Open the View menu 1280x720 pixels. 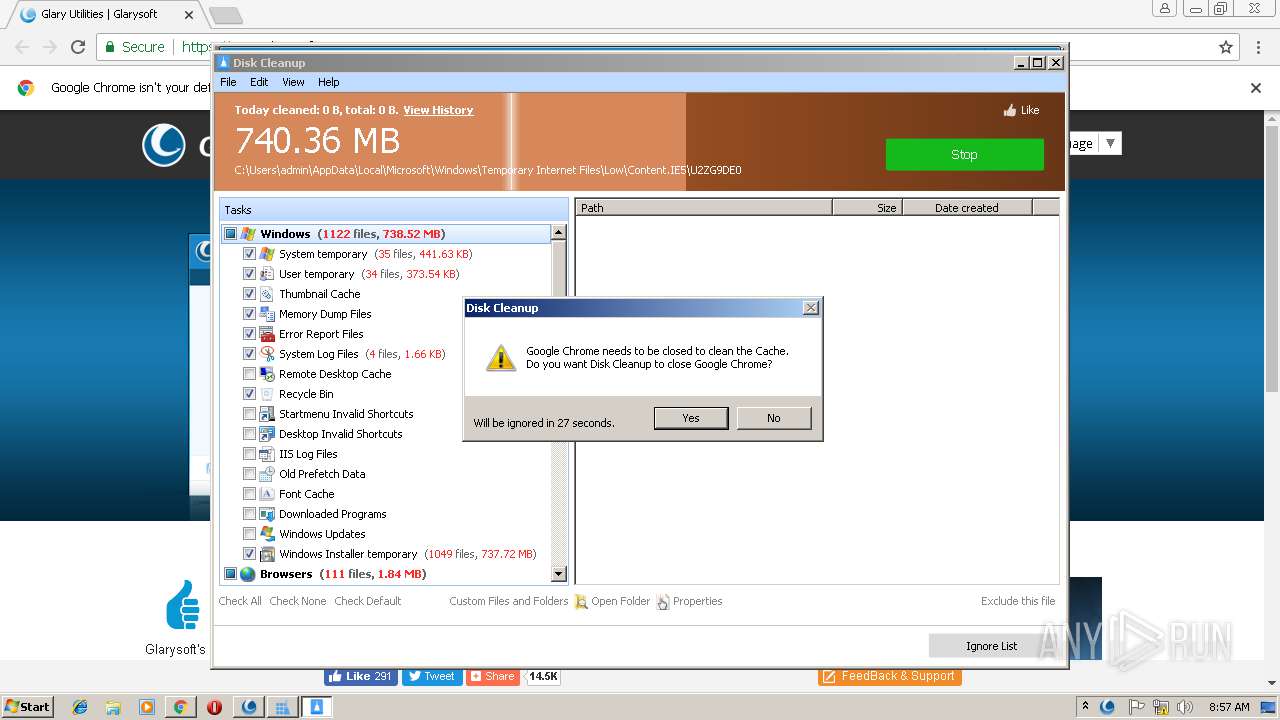[293, 82]
